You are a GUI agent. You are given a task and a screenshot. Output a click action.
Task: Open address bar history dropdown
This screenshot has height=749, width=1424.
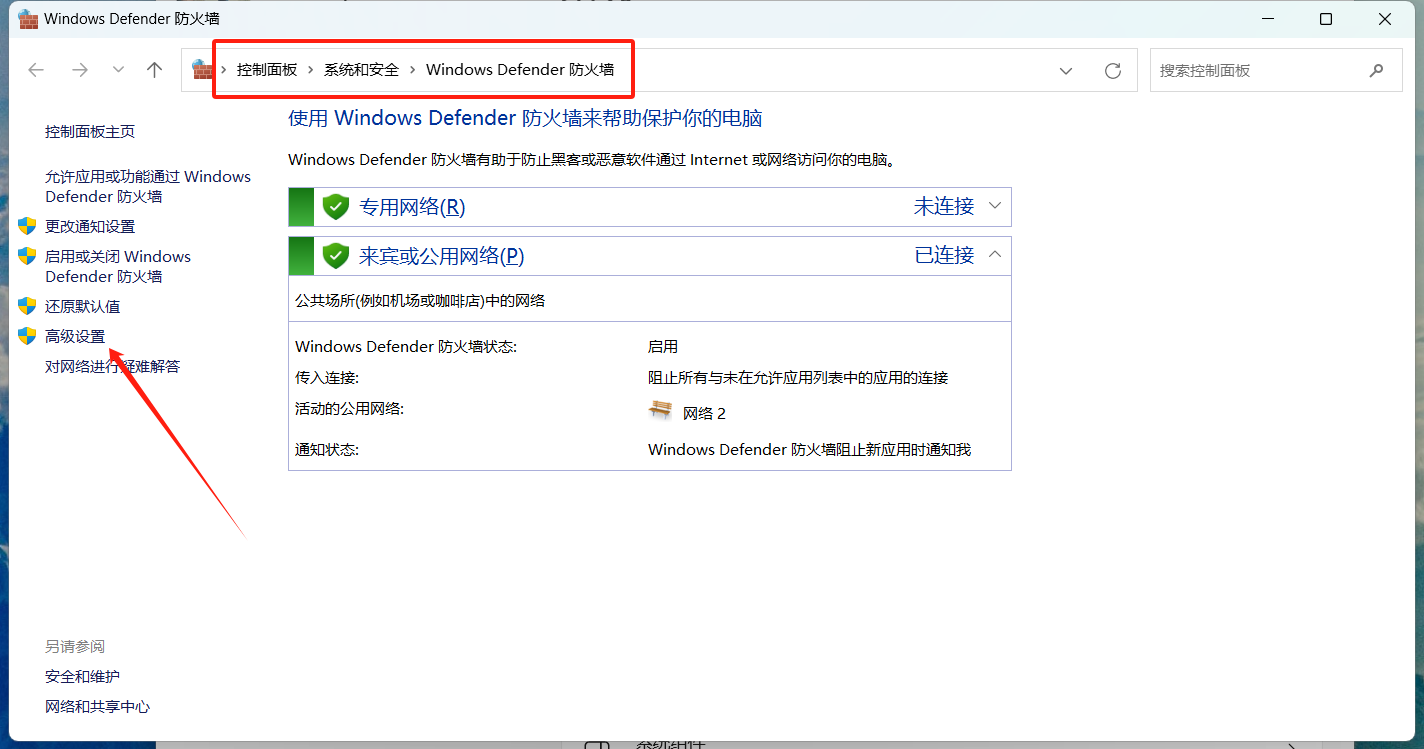[x=1066, y=71]
